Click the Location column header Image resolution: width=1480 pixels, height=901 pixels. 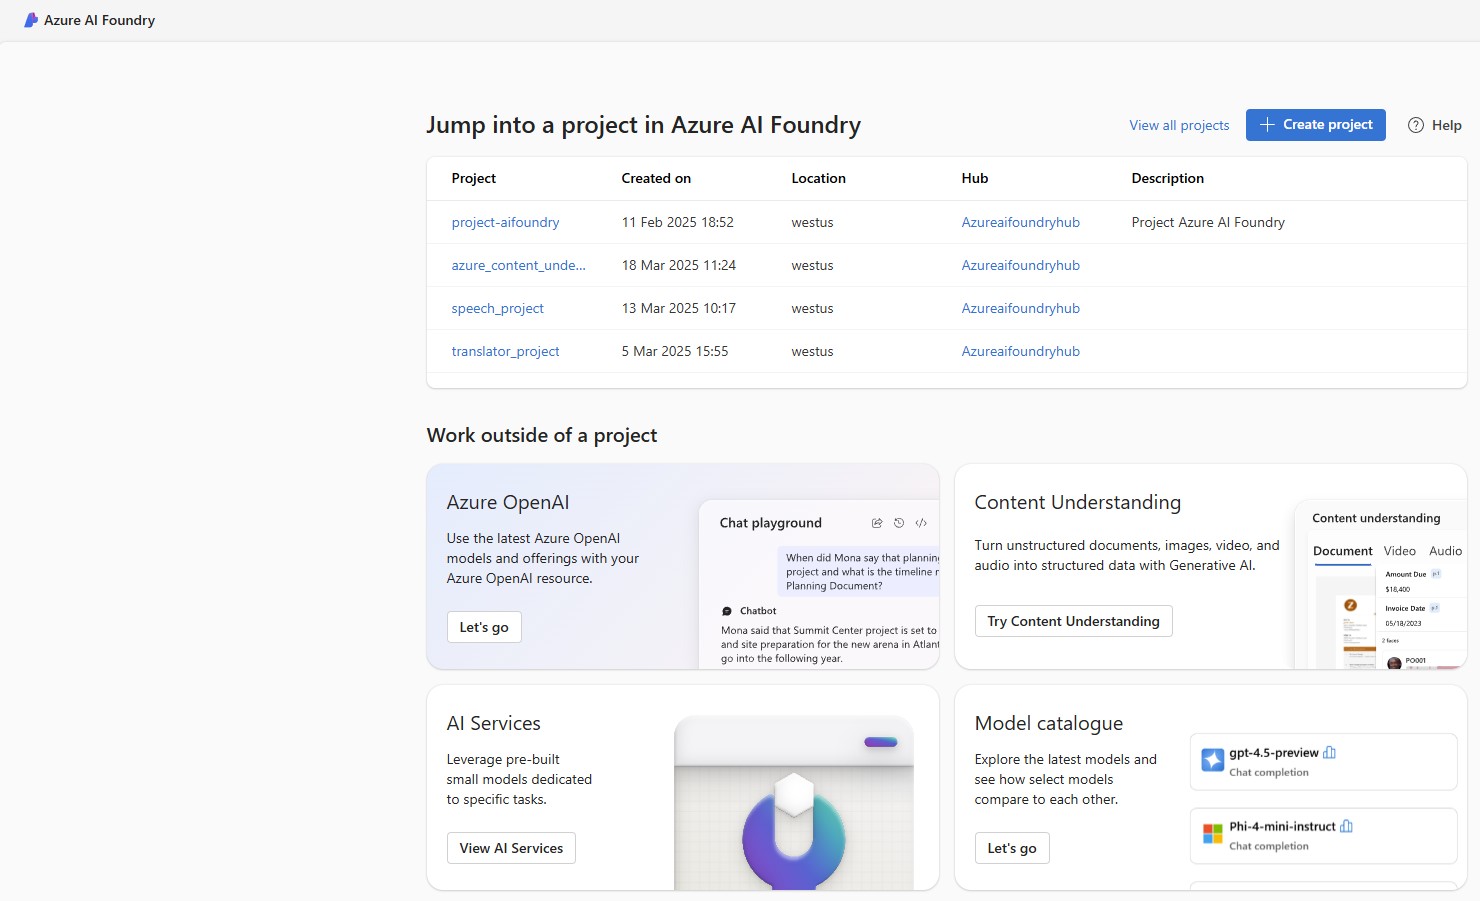click(819, 178)
